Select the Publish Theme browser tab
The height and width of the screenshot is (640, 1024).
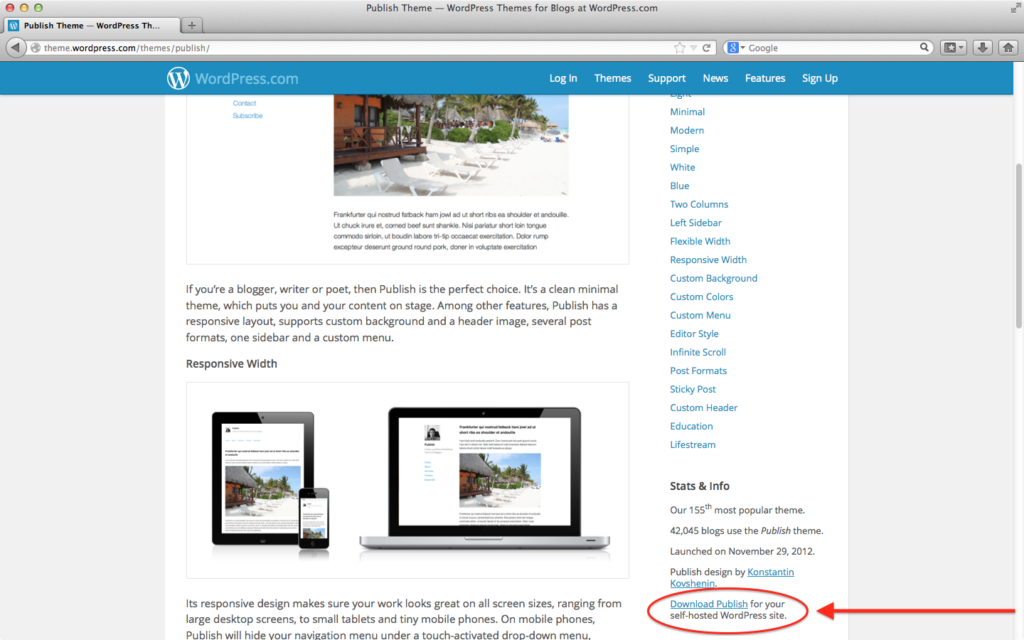click(x=91, y=25)
